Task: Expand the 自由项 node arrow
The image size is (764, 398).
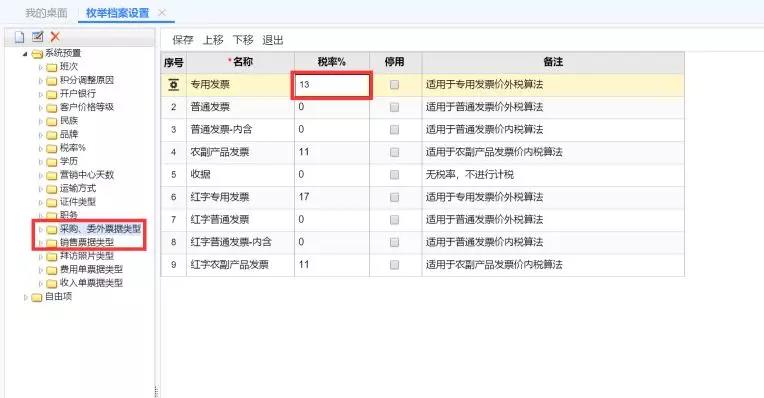Action: 26,297
